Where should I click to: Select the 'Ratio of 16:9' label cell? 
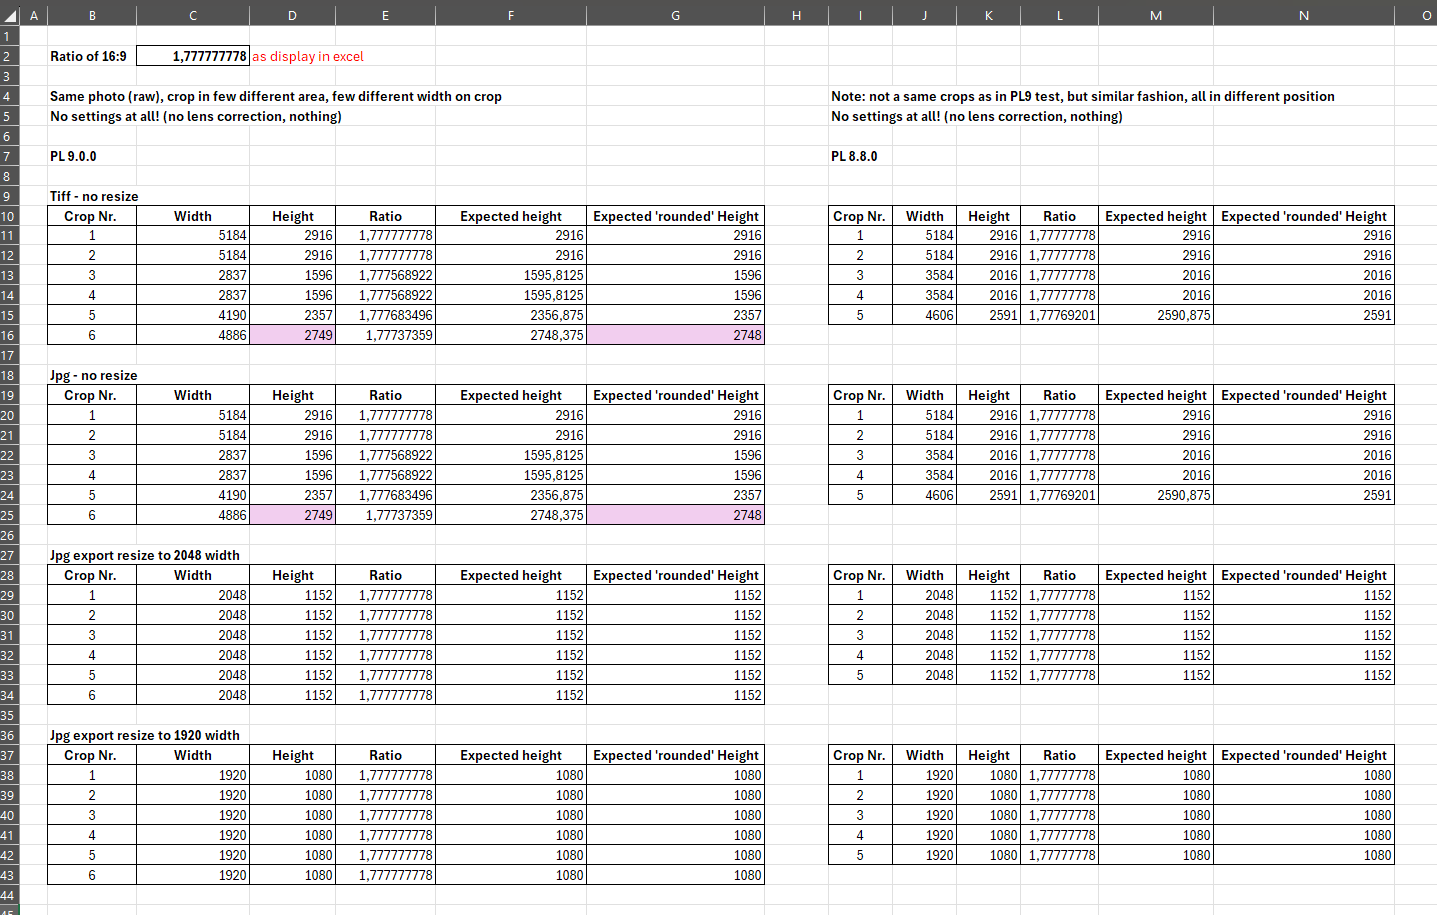click(89, 57)
